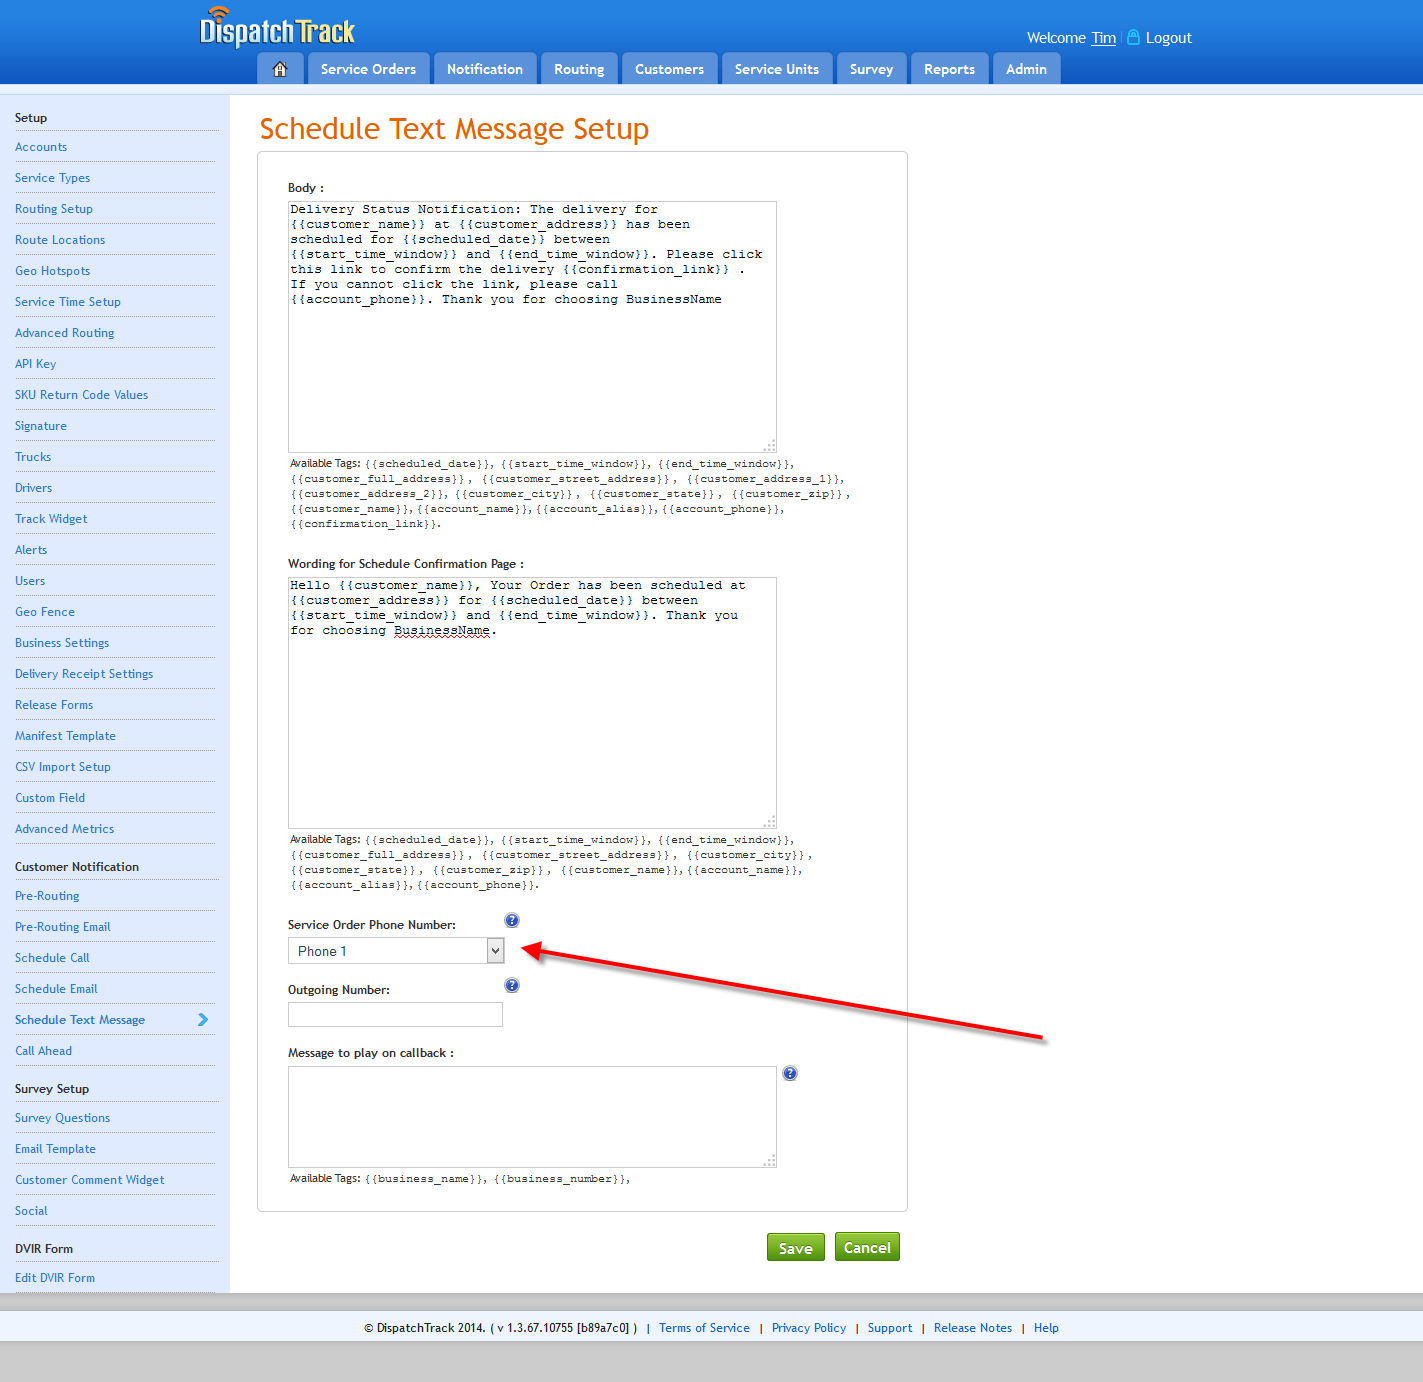View the Release Notes link

pyautogui.click(x=972, y=1327)
